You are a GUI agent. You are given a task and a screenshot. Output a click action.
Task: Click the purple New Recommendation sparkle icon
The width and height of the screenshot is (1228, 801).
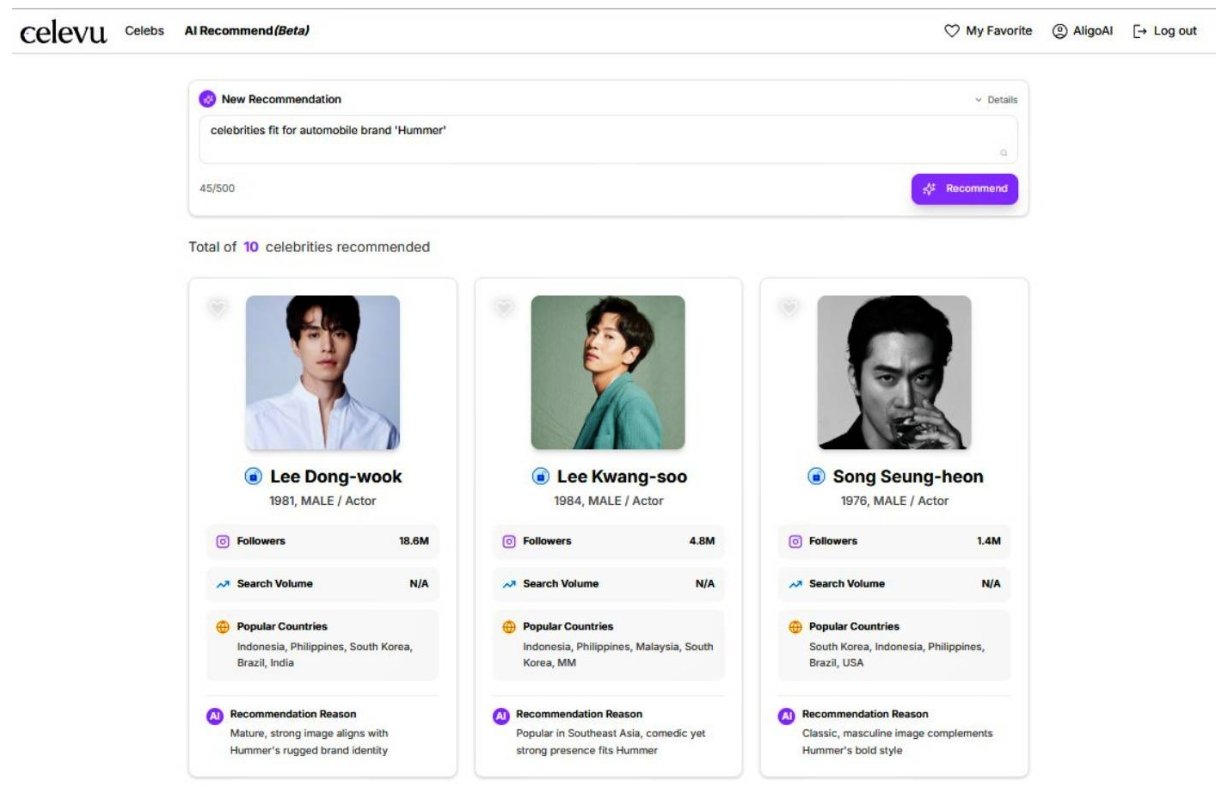coord(209,99)
